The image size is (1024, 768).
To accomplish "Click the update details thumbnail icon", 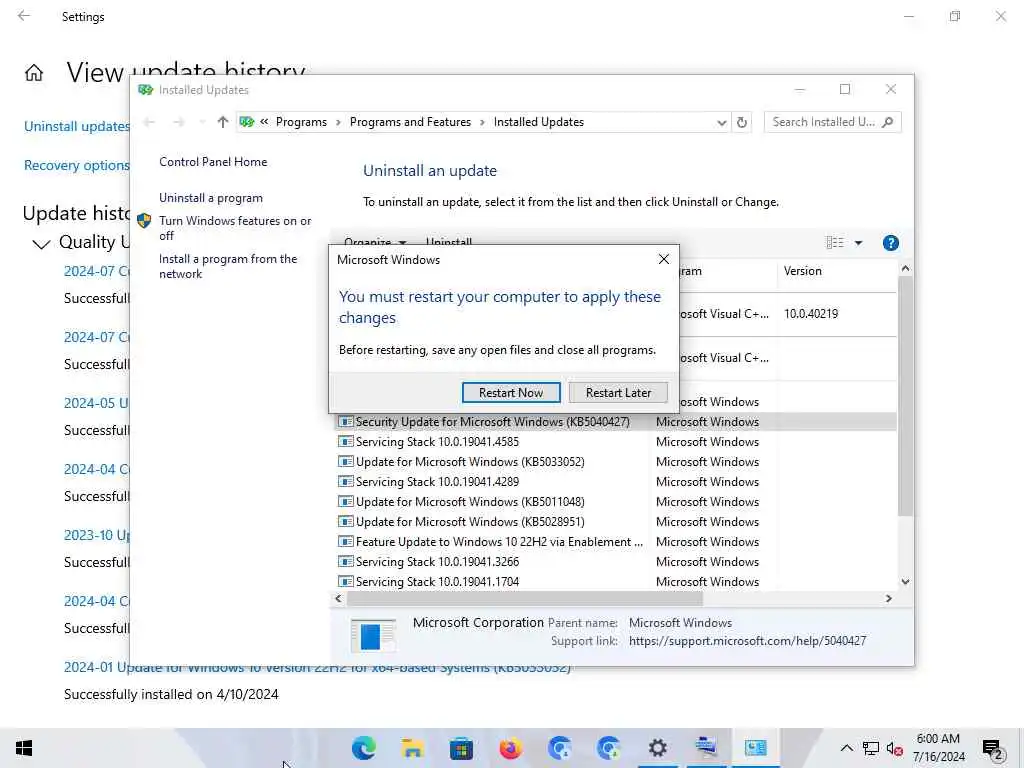I will click(373, 635).
